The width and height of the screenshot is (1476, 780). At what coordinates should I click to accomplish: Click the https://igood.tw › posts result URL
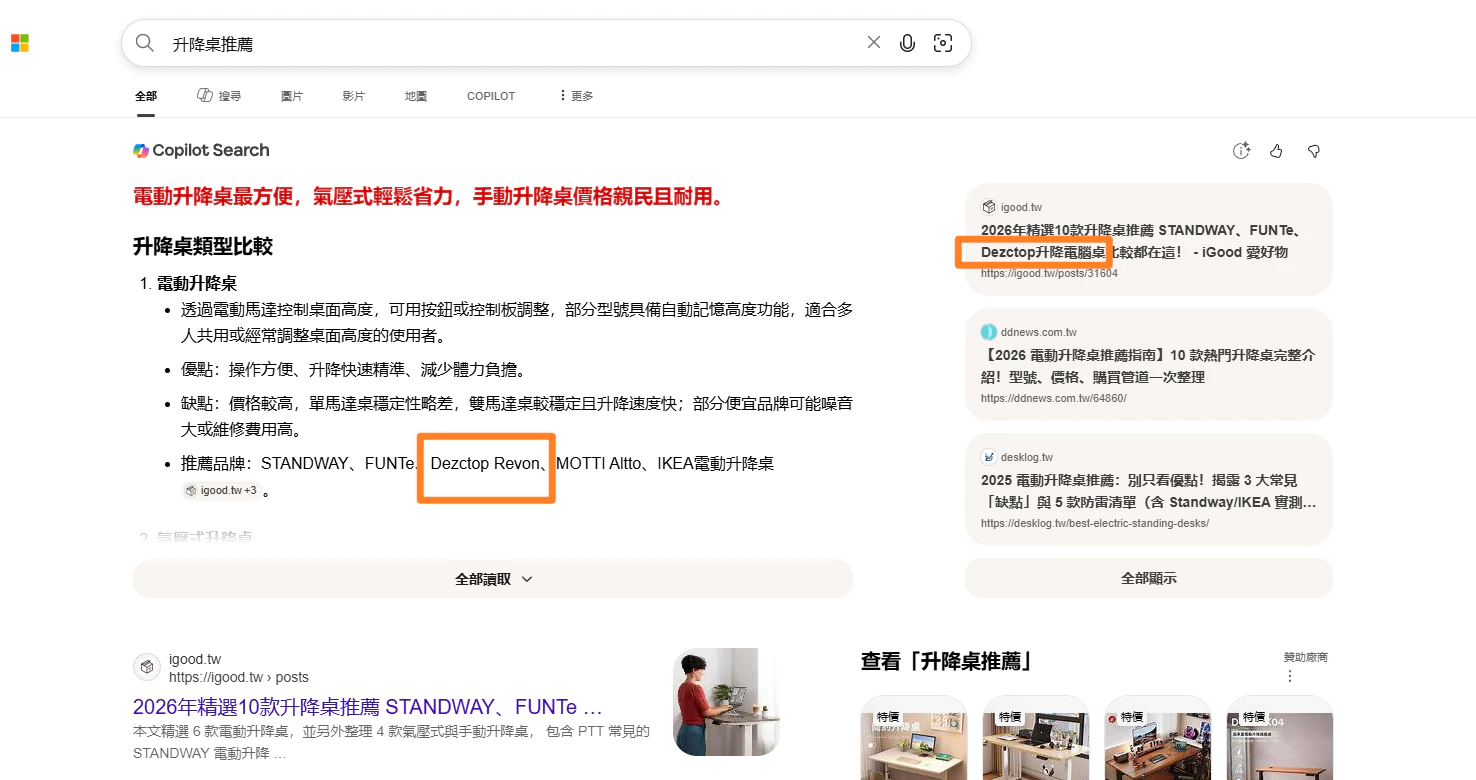[239, 677]
